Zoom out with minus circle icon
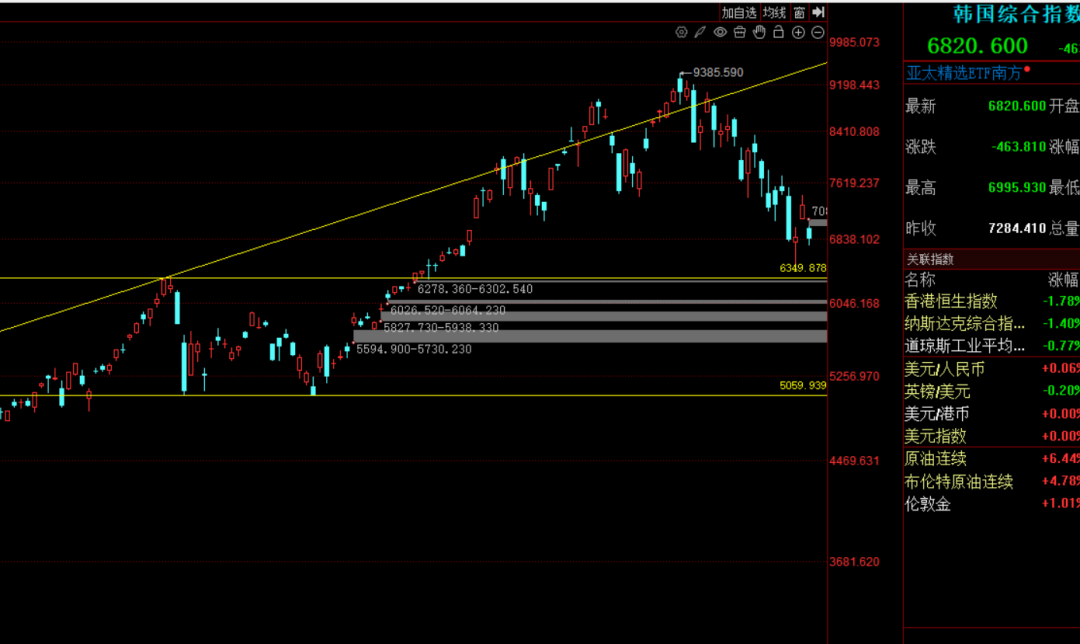Screen dimensions: 1080x644 click(818, 32)
